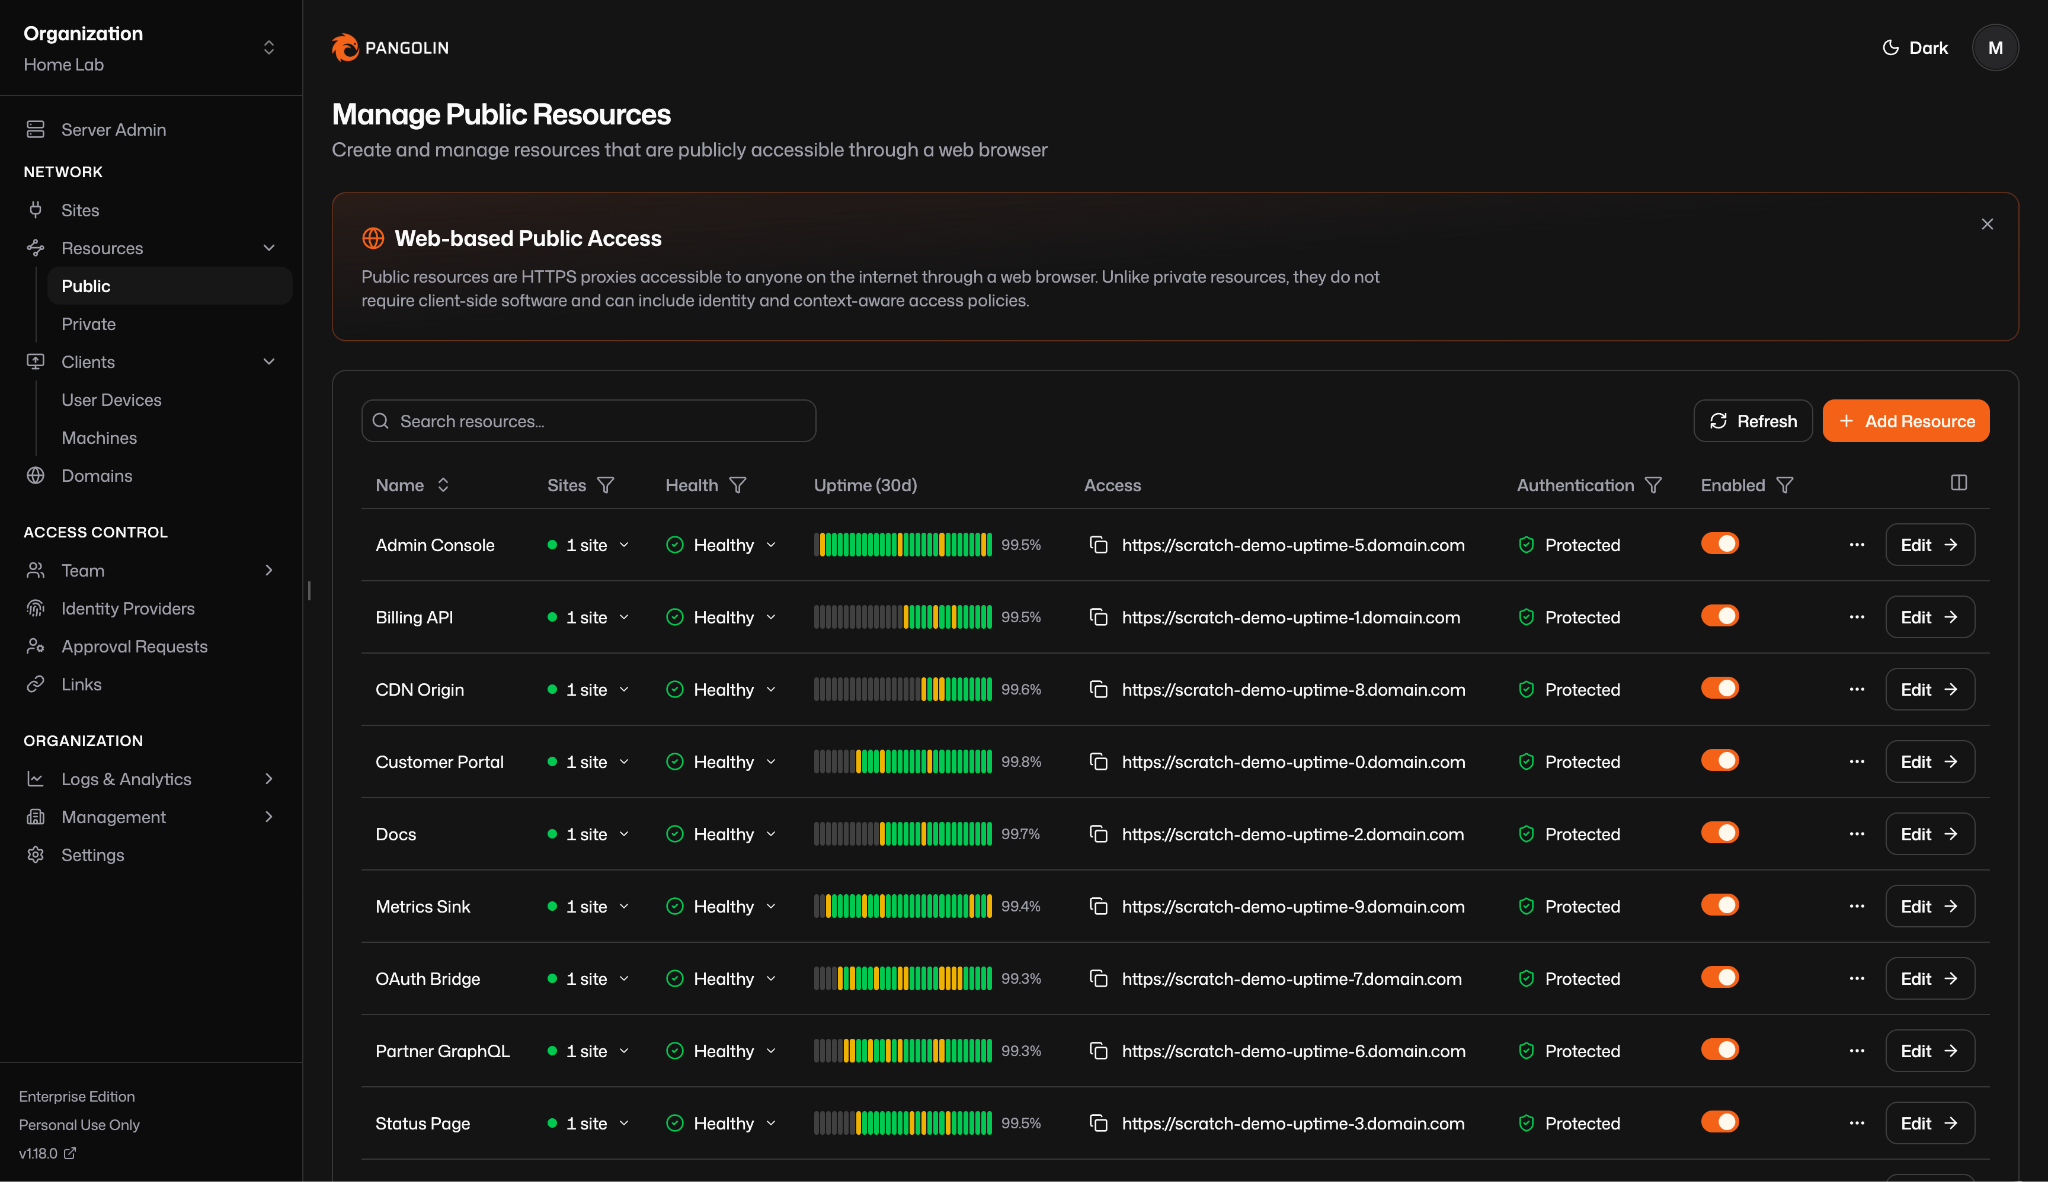Viewport: 2048px width, 1182px height.
Task: Open the Organization switcher dropdown
Action: [268, 48]
